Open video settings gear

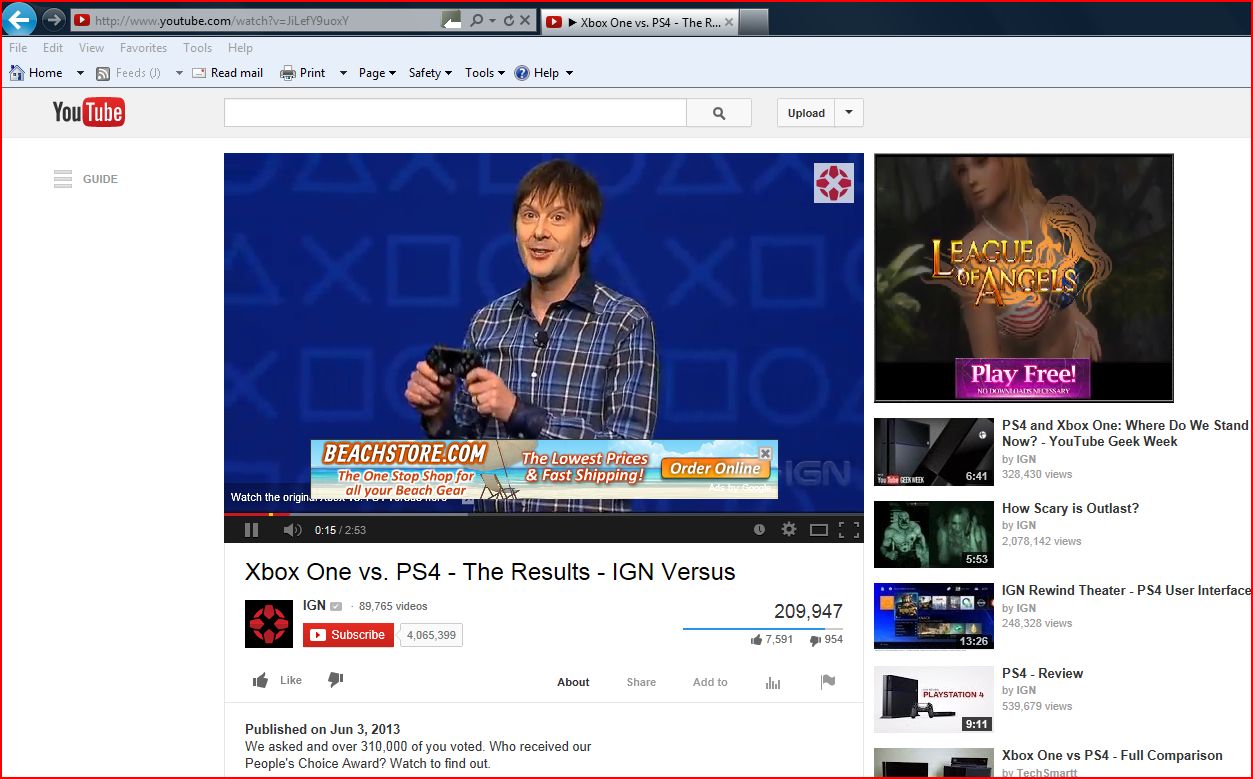(789, 530)
